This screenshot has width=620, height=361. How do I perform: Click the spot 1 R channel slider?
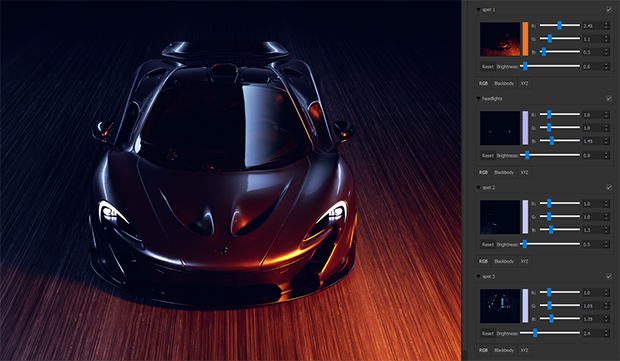(560, 25)
